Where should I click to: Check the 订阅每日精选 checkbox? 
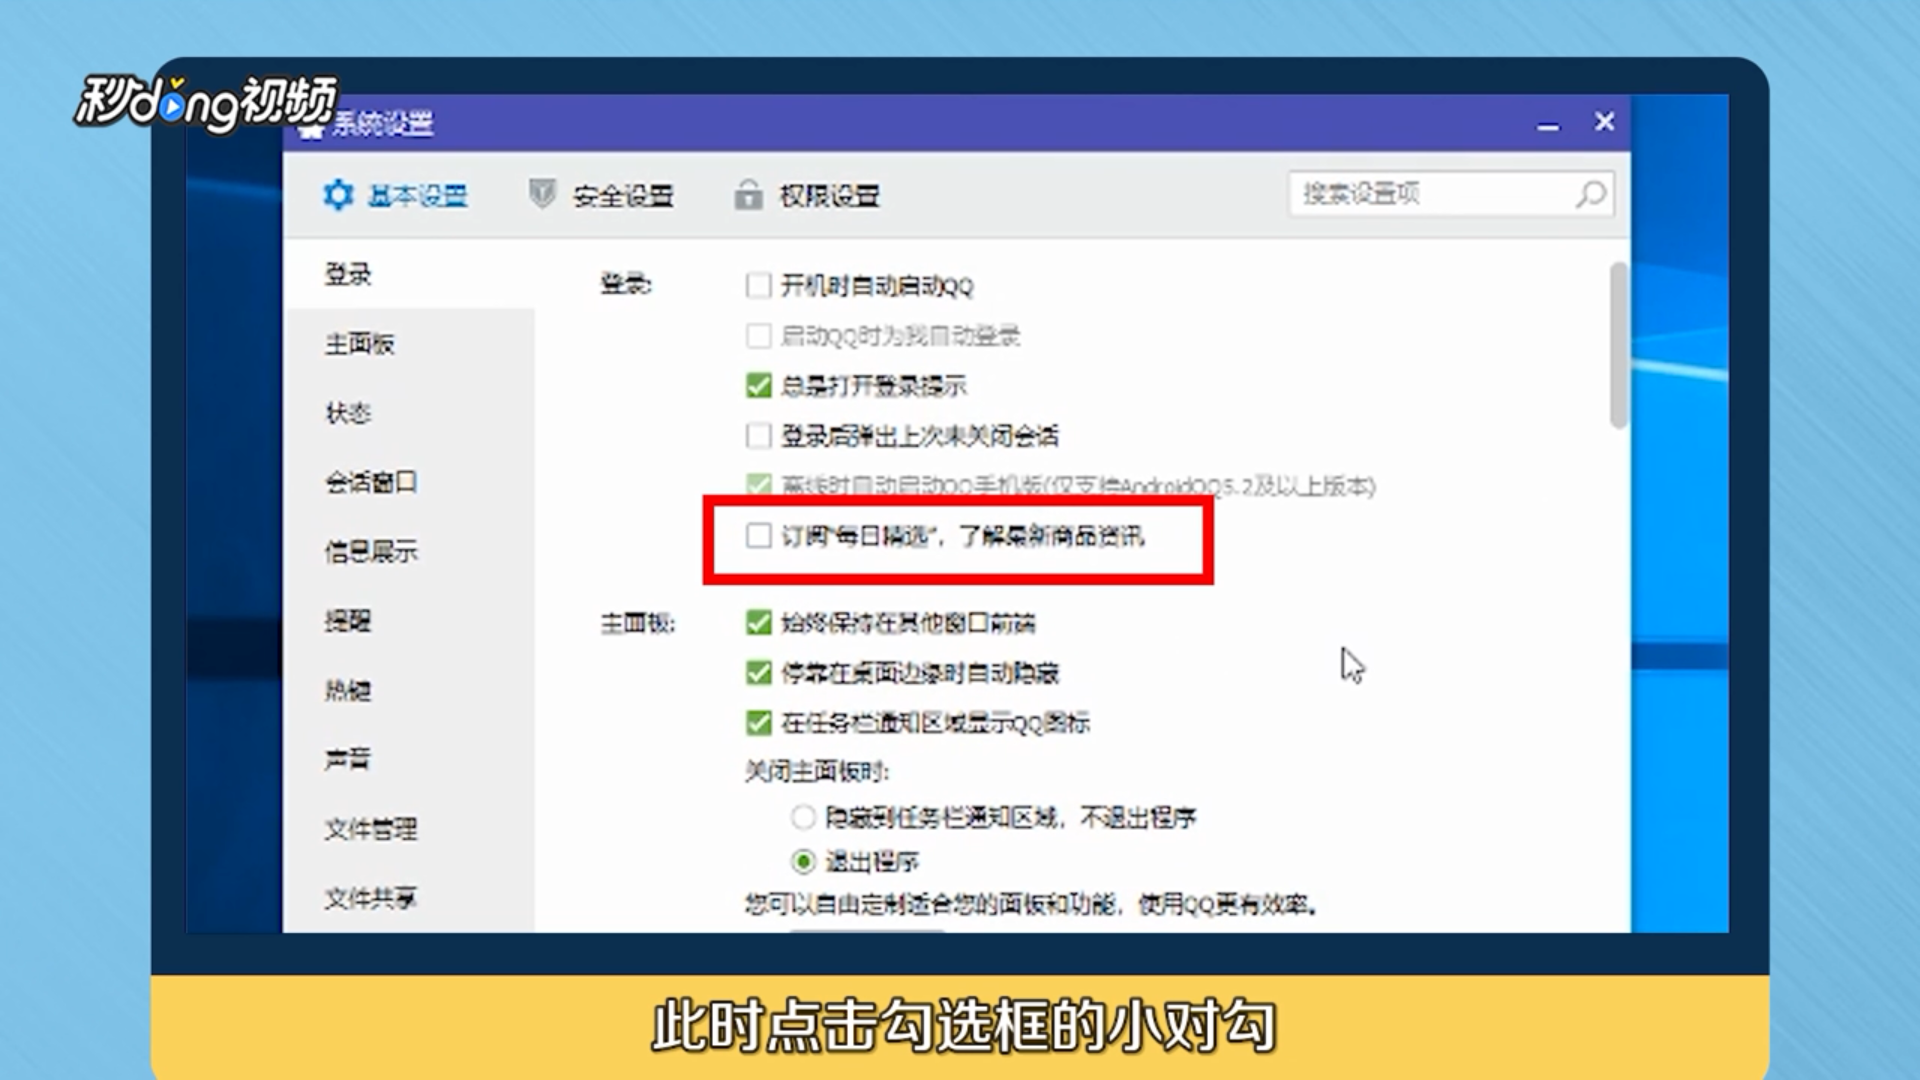click(757, 537)
